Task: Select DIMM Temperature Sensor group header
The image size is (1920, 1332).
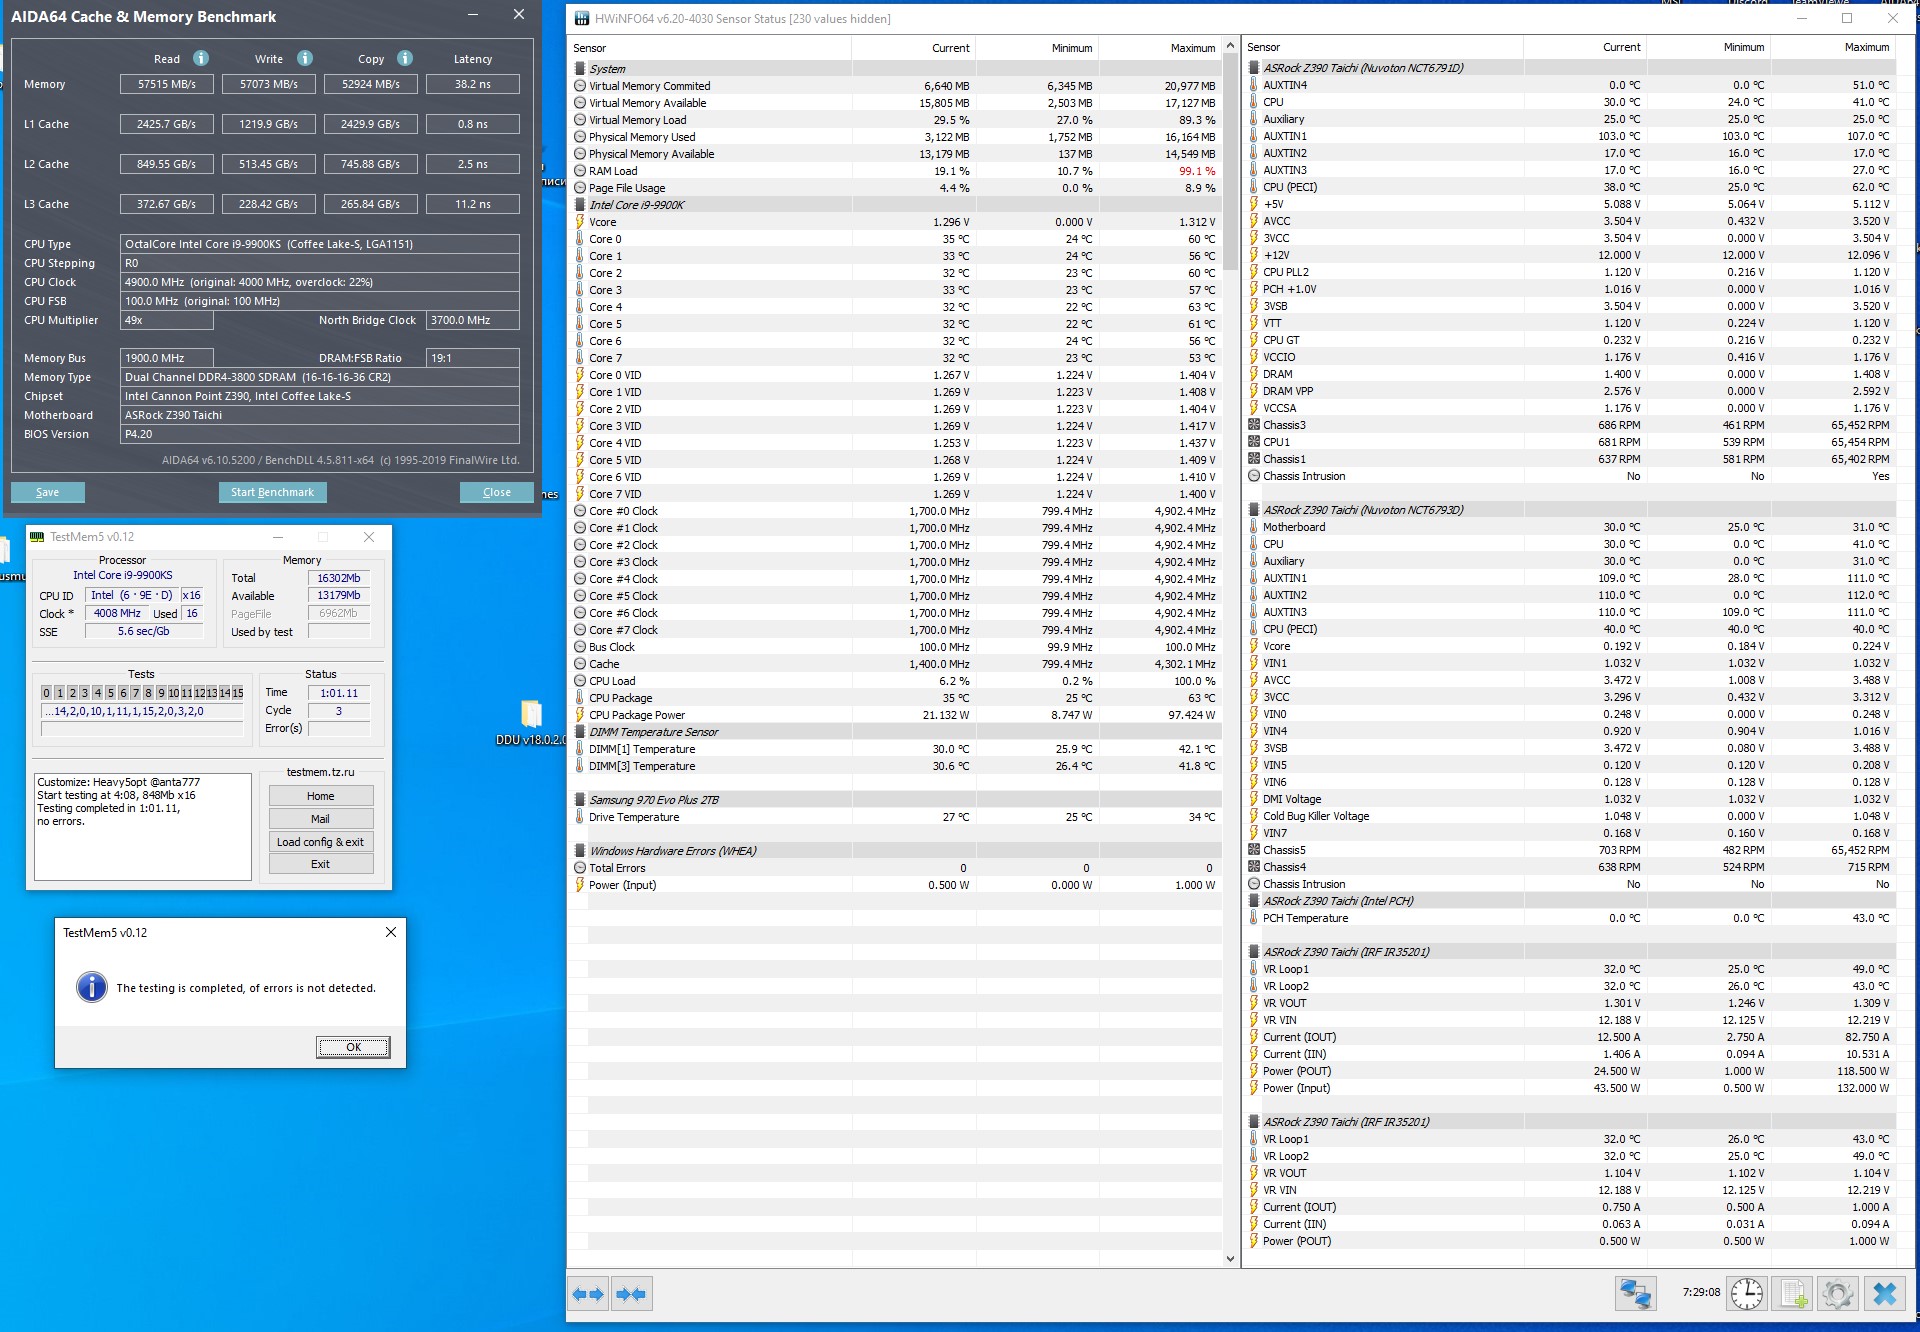Action: click(x=653, y=732)
